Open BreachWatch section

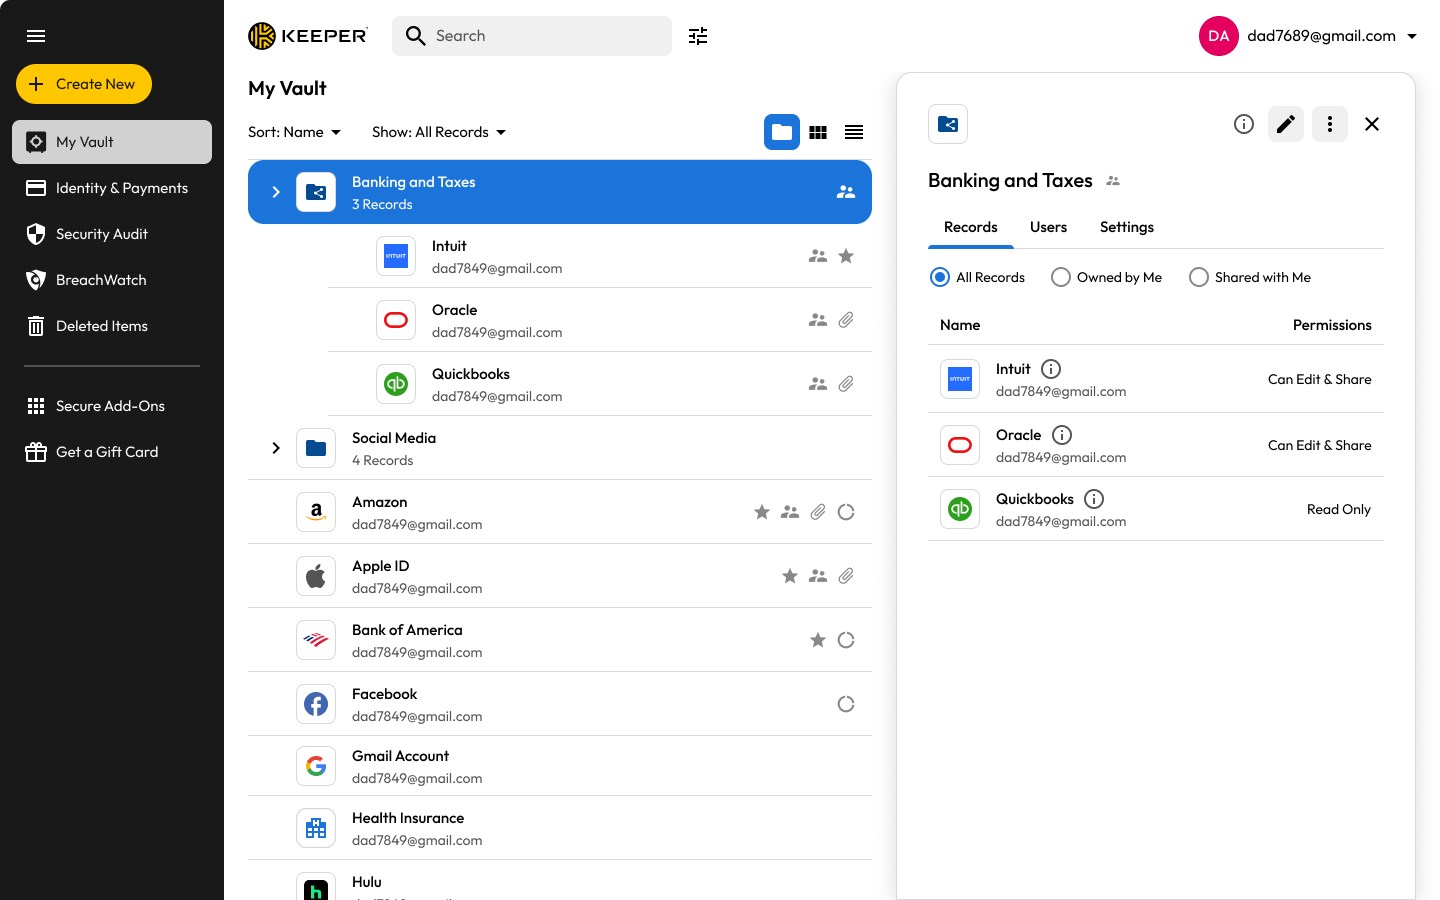pyautogui.click(x=99, y=279)
